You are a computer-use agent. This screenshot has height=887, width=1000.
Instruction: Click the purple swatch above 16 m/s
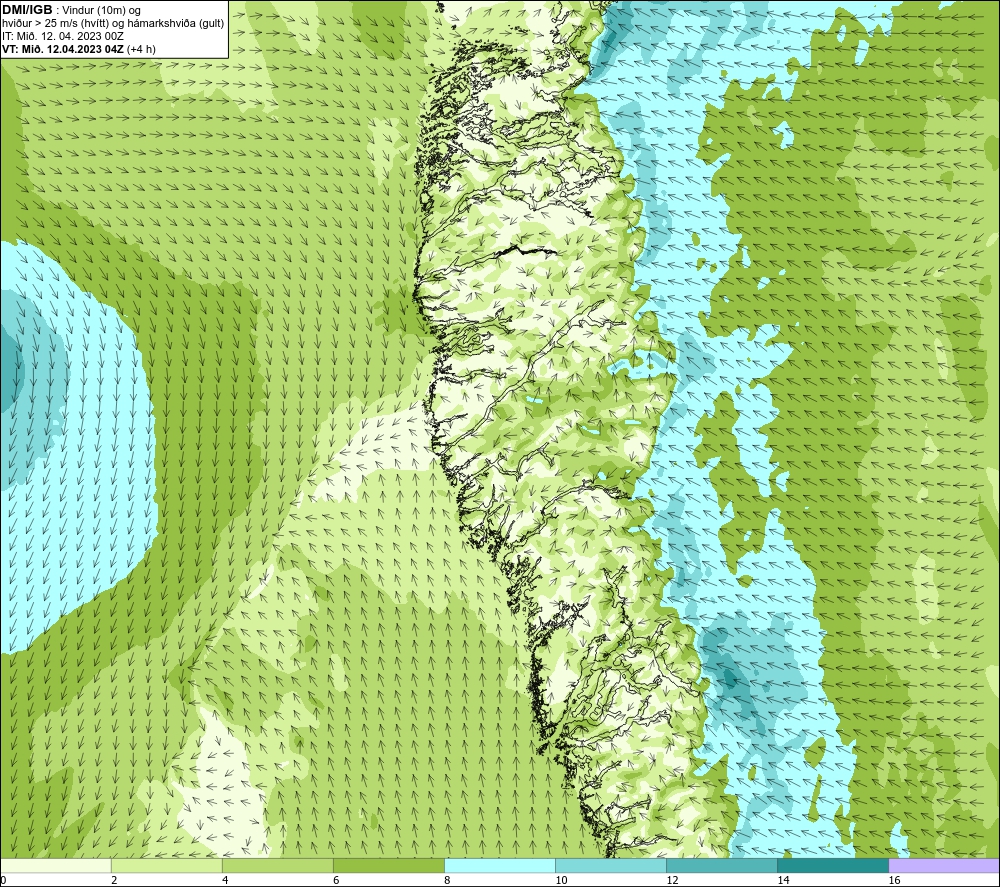944,866
